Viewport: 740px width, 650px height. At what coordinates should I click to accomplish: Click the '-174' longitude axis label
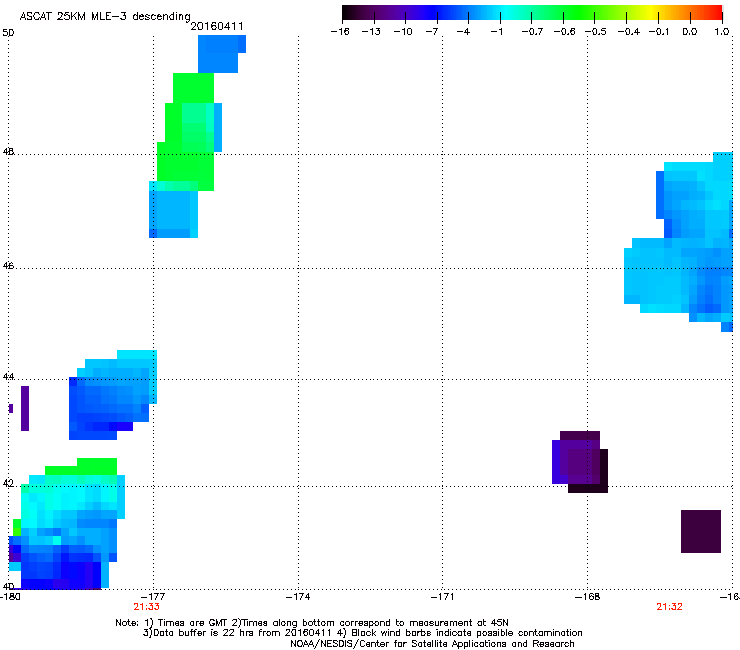point(298,597)
